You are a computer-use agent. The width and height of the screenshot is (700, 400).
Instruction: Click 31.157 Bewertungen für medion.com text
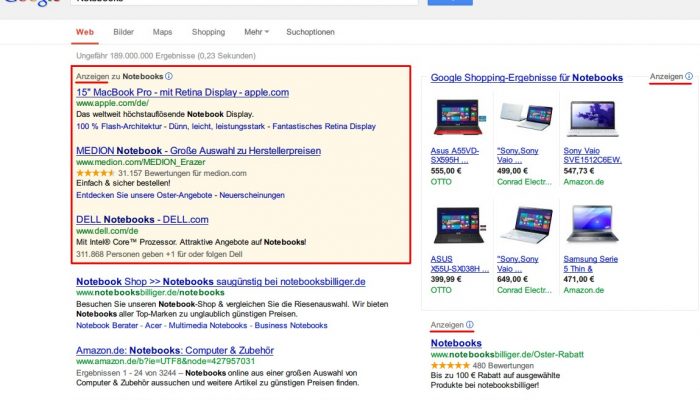[x=182, y=173]
